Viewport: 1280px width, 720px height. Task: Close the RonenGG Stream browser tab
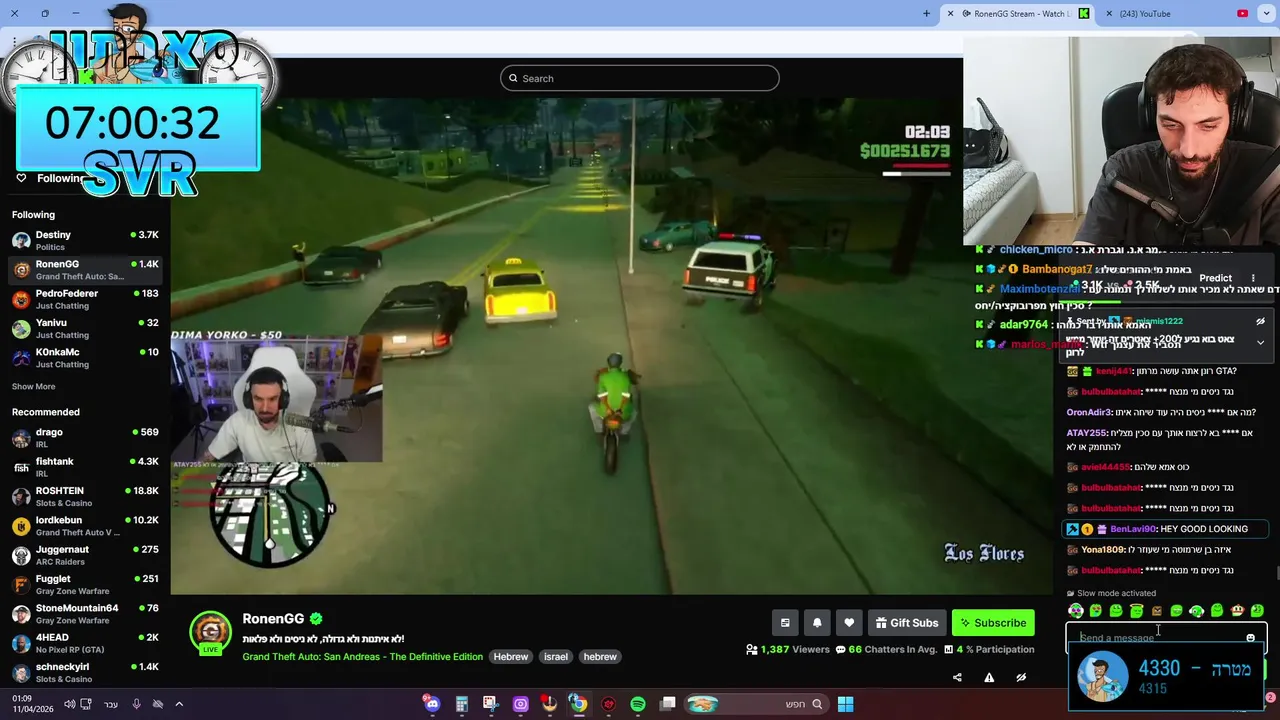point(950,14)
